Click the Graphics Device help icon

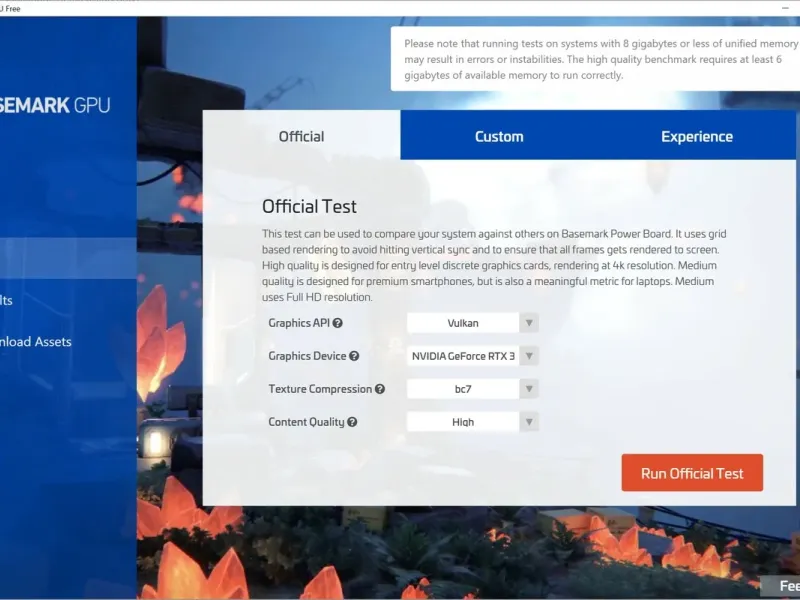click(354, 356)
